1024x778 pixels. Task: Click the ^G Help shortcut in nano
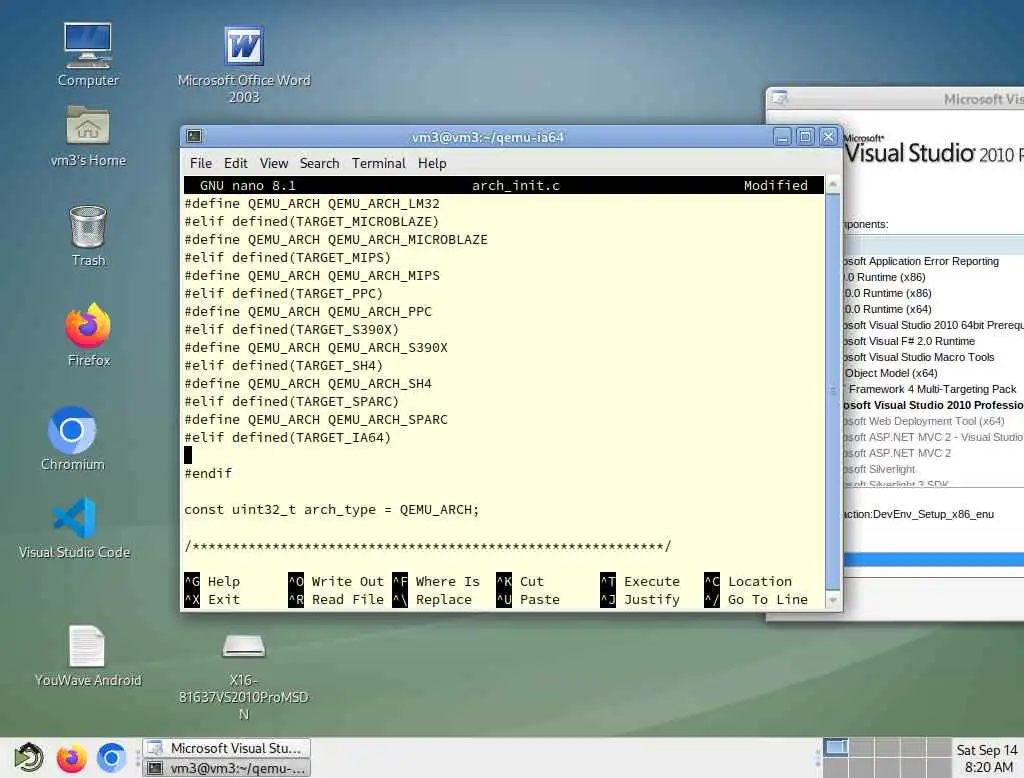(213, 581)
